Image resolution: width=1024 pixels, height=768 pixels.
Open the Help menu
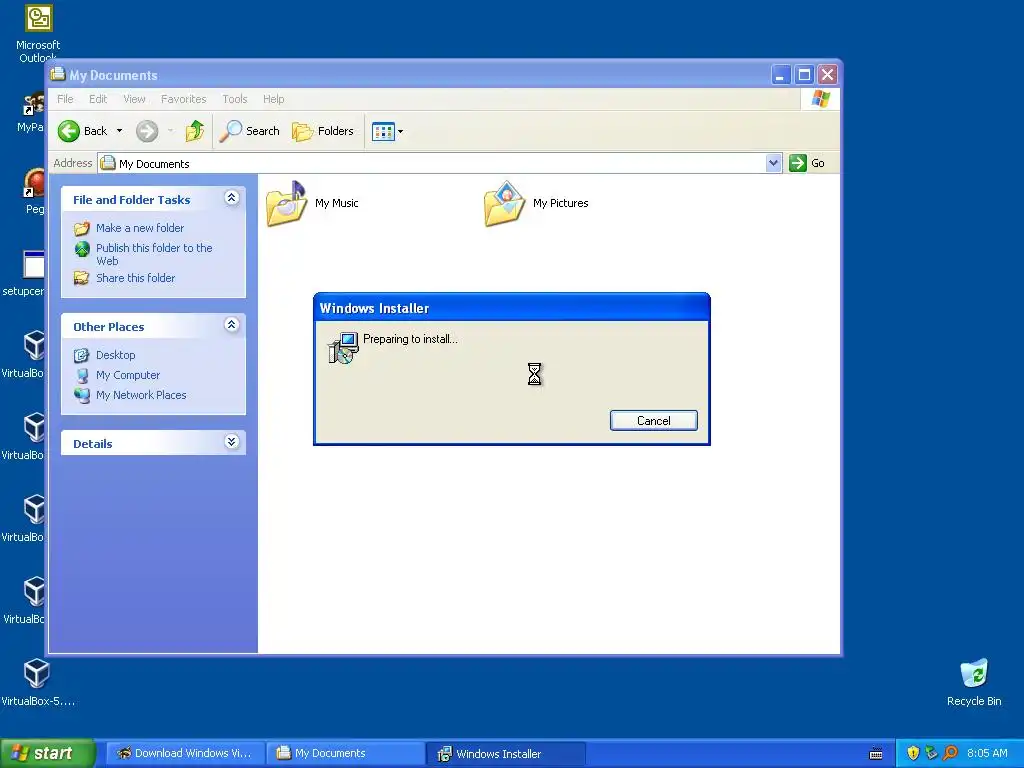coord(274,99)
